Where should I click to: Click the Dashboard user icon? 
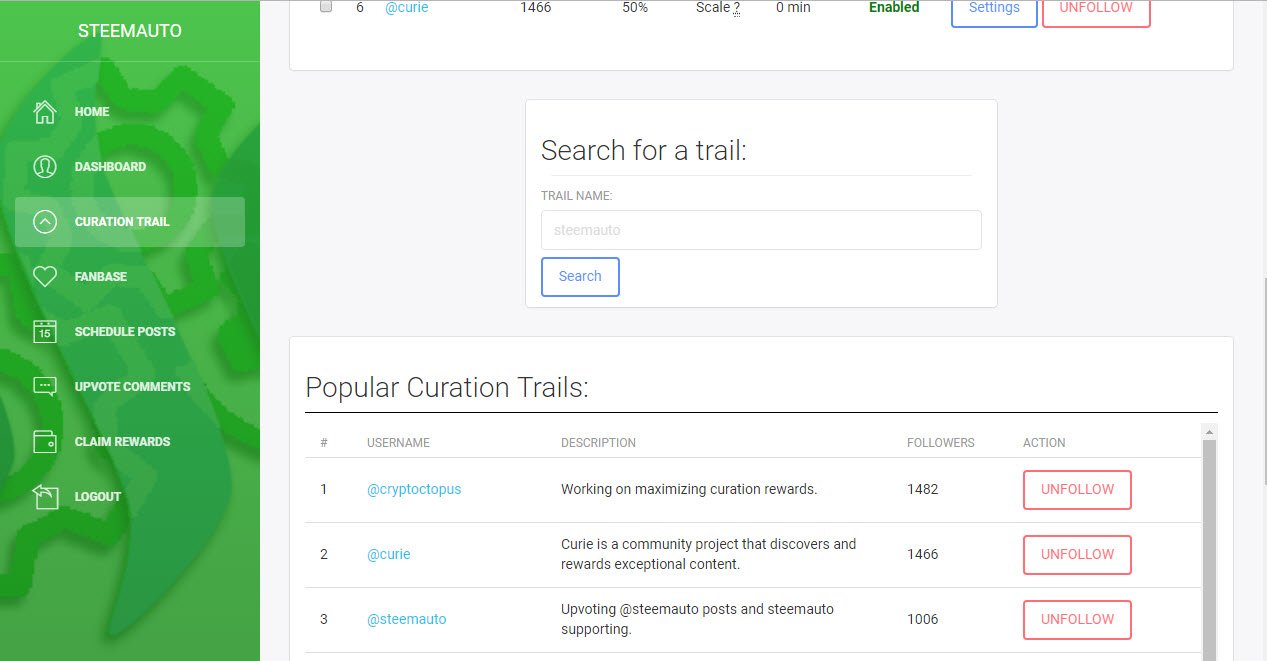[45, 167]
